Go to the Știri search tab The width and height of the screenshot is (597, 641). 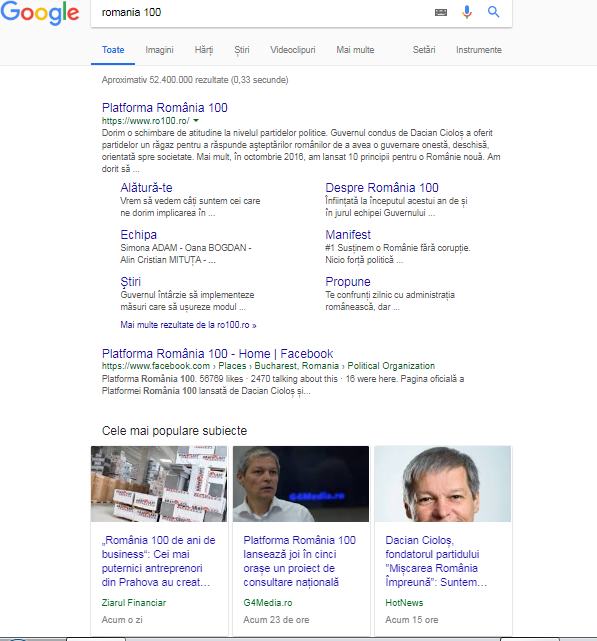click(x=242, y=50)
